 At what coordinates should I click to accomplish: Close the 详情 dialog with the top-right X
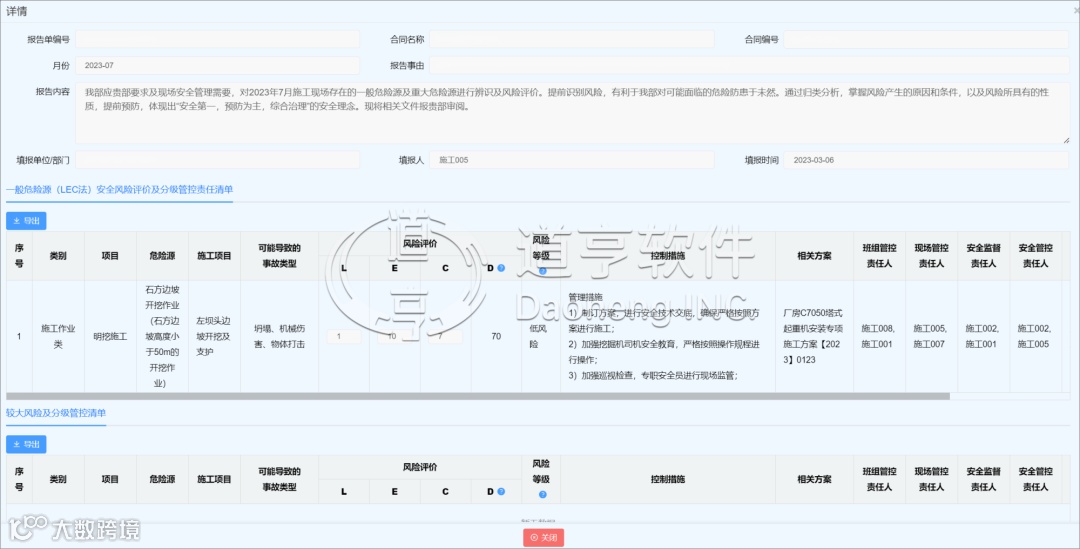point(1076,12)
